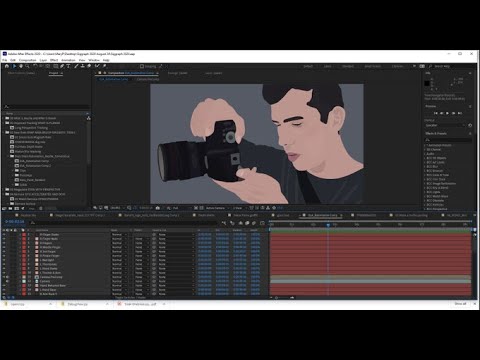Open the Effect menu

pos(54,60)
